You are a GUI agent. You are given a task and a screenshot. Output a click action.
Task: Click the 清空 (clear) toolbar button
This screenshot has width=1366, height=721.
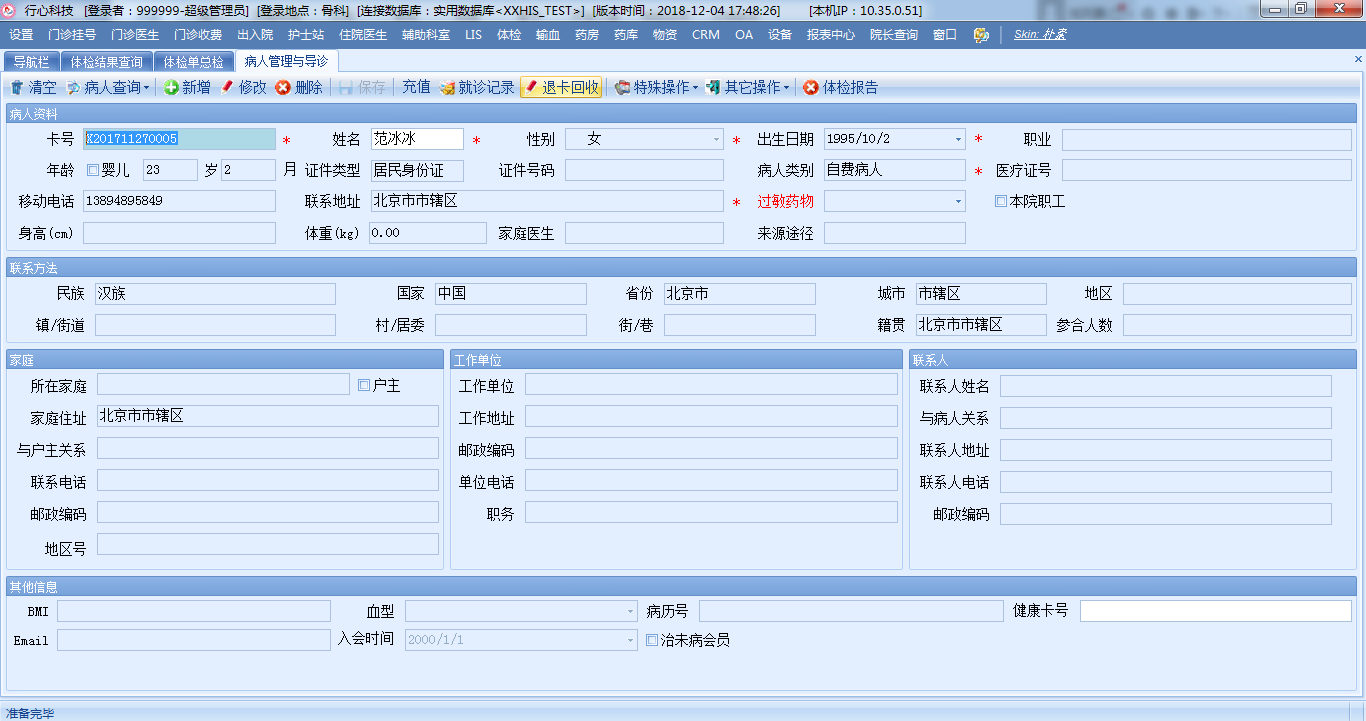click(x=33, y=88)
